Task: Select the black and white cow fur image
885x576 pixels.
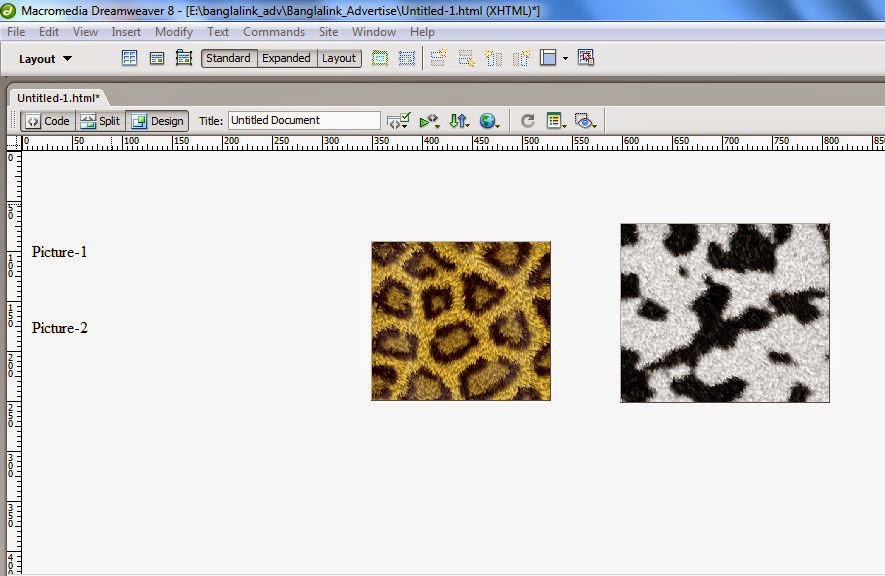Action: pos(725,313)
